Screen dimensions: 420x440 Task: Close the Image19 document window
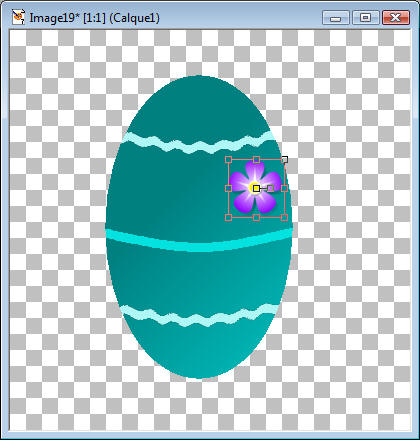tap(396, 18)
